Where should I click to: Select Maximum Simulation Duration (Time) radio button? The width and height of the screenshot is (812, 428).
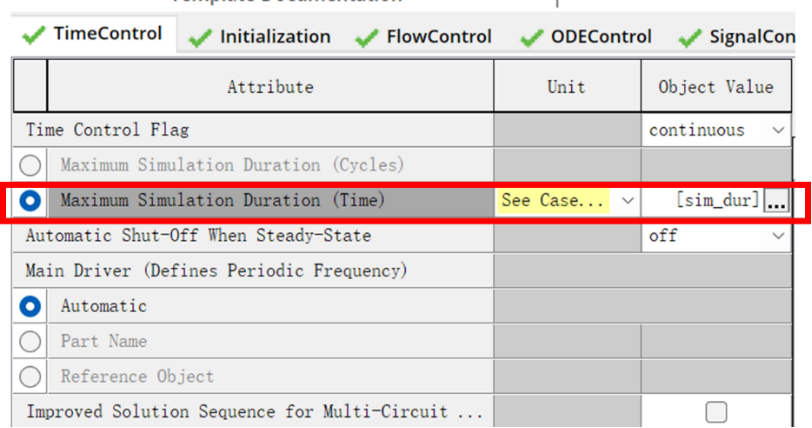[31, 201]
